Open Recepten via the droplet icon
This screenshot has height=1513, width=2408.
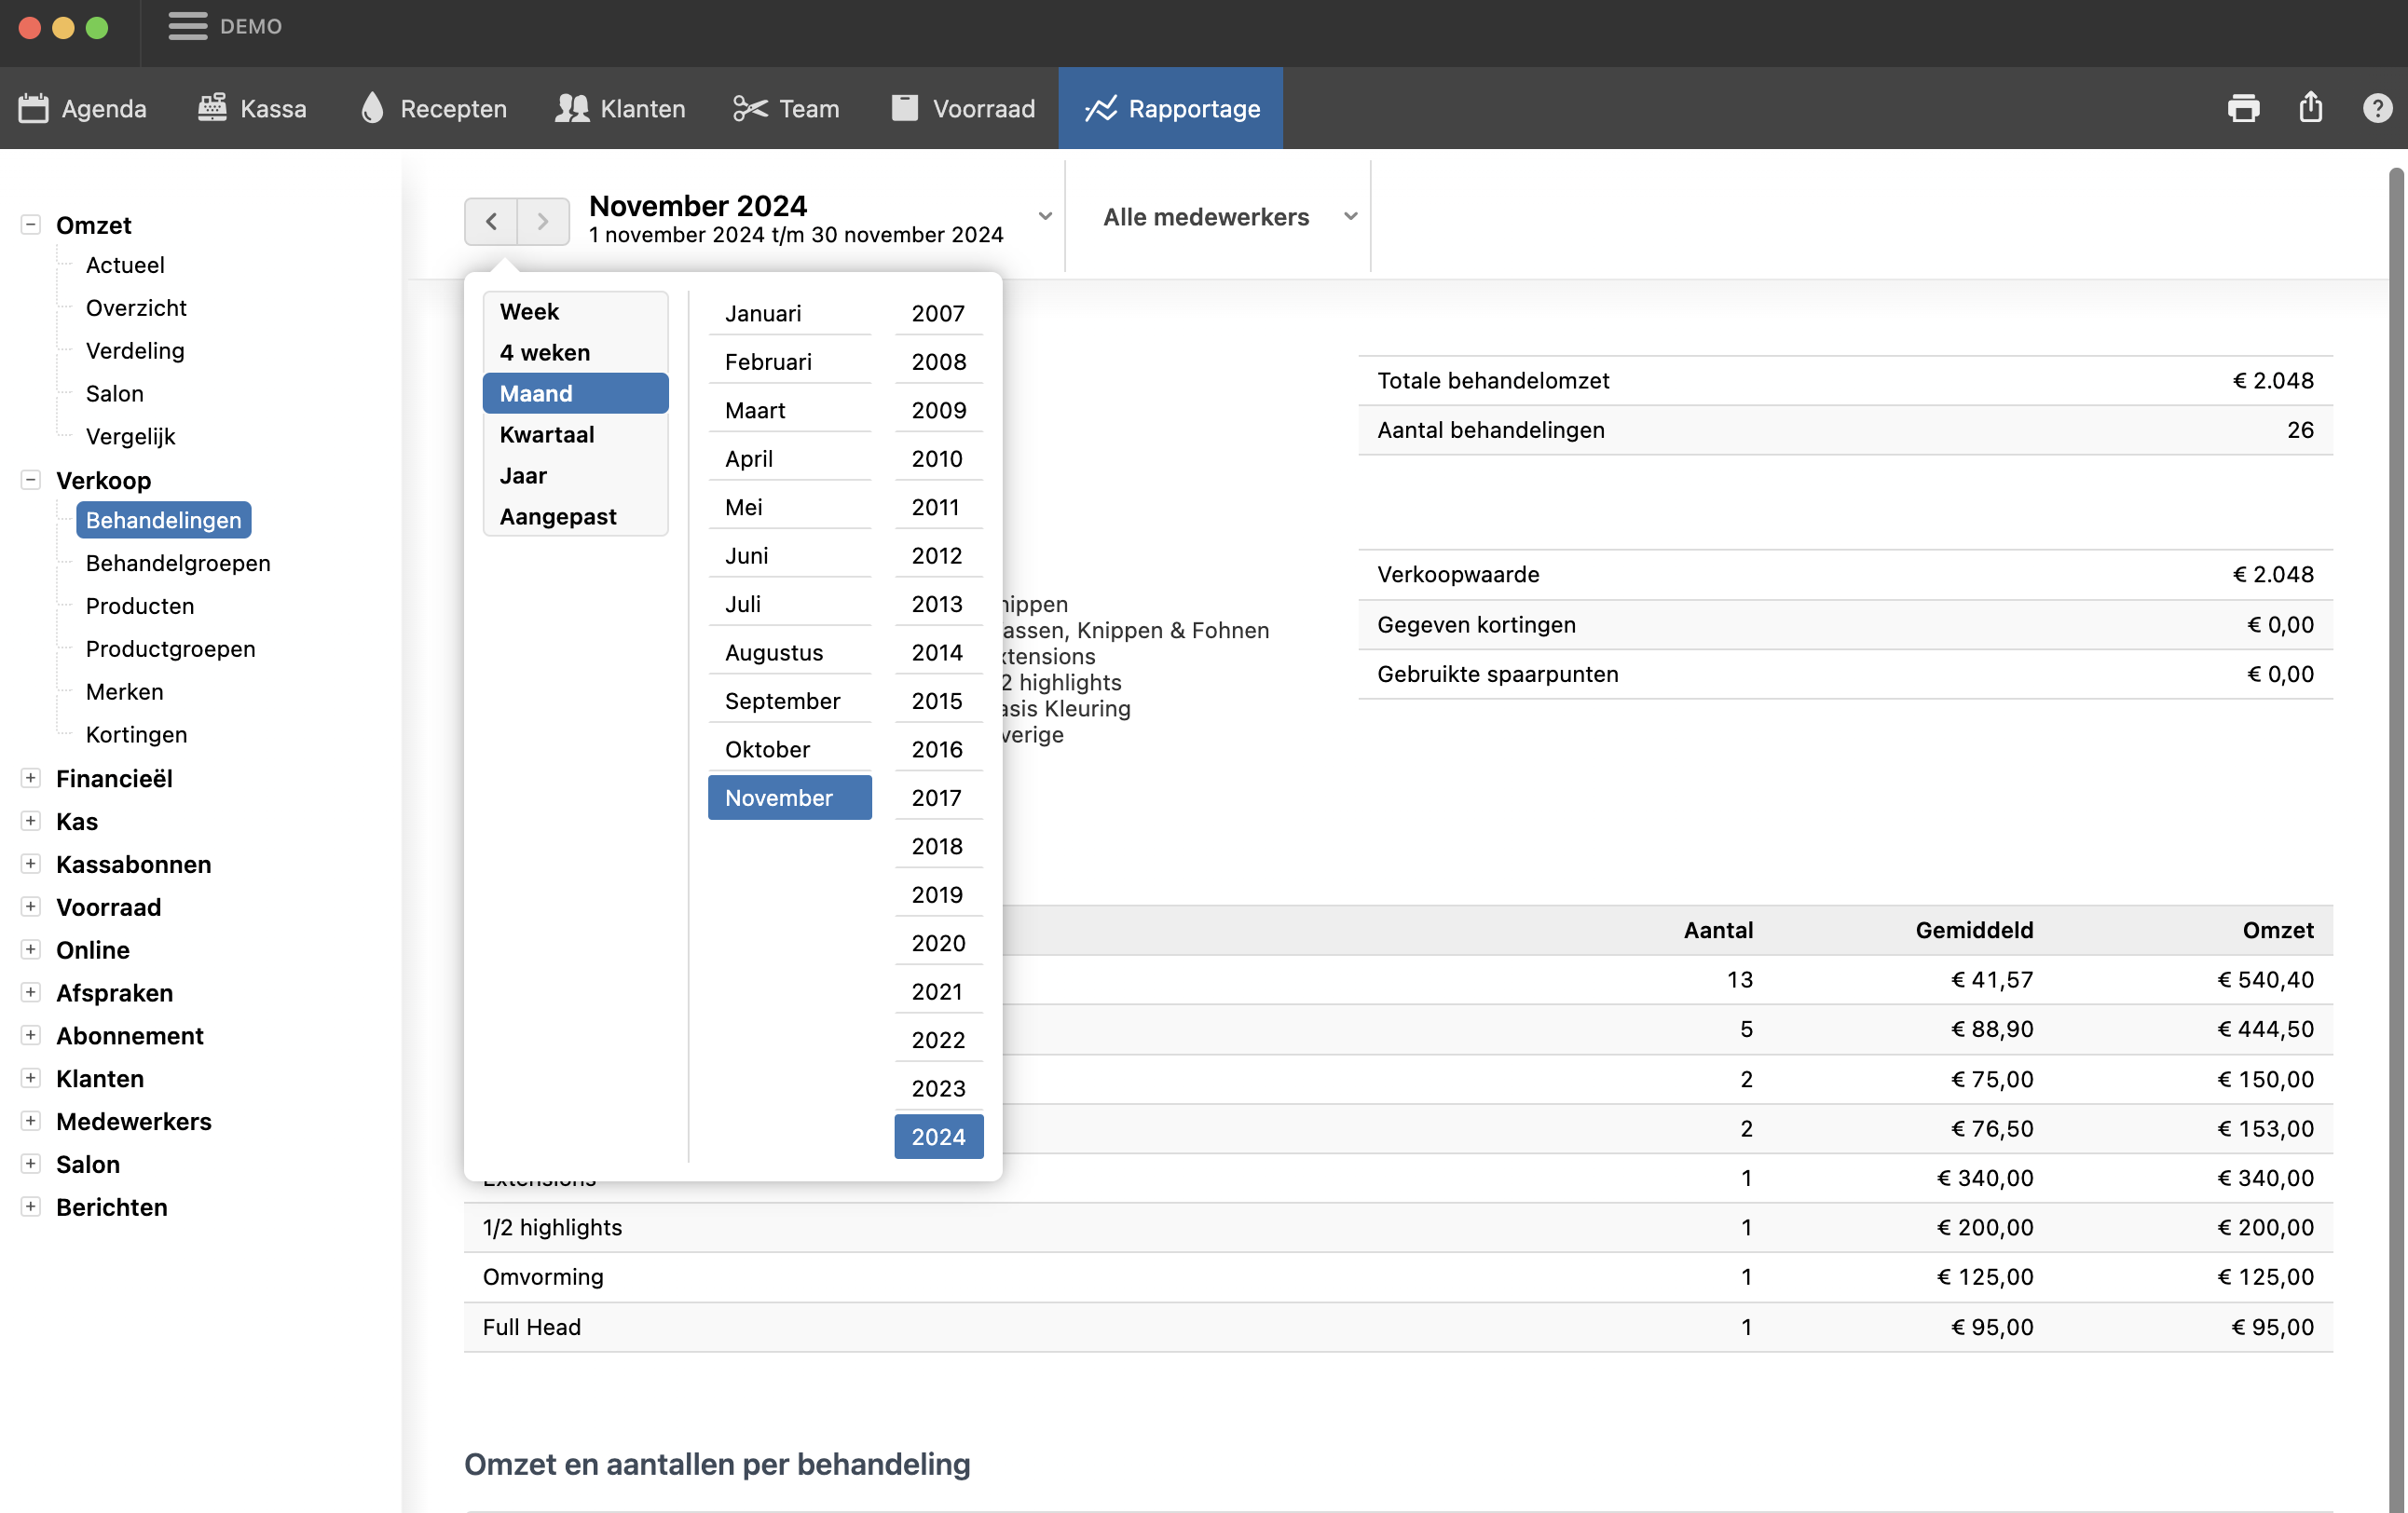[x=372, y=108]
